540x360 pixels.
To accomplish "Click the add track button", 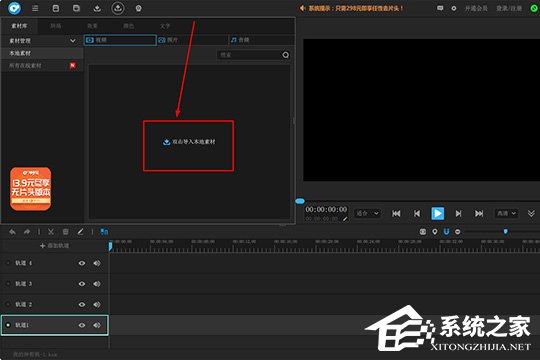I will pos(54,246).
